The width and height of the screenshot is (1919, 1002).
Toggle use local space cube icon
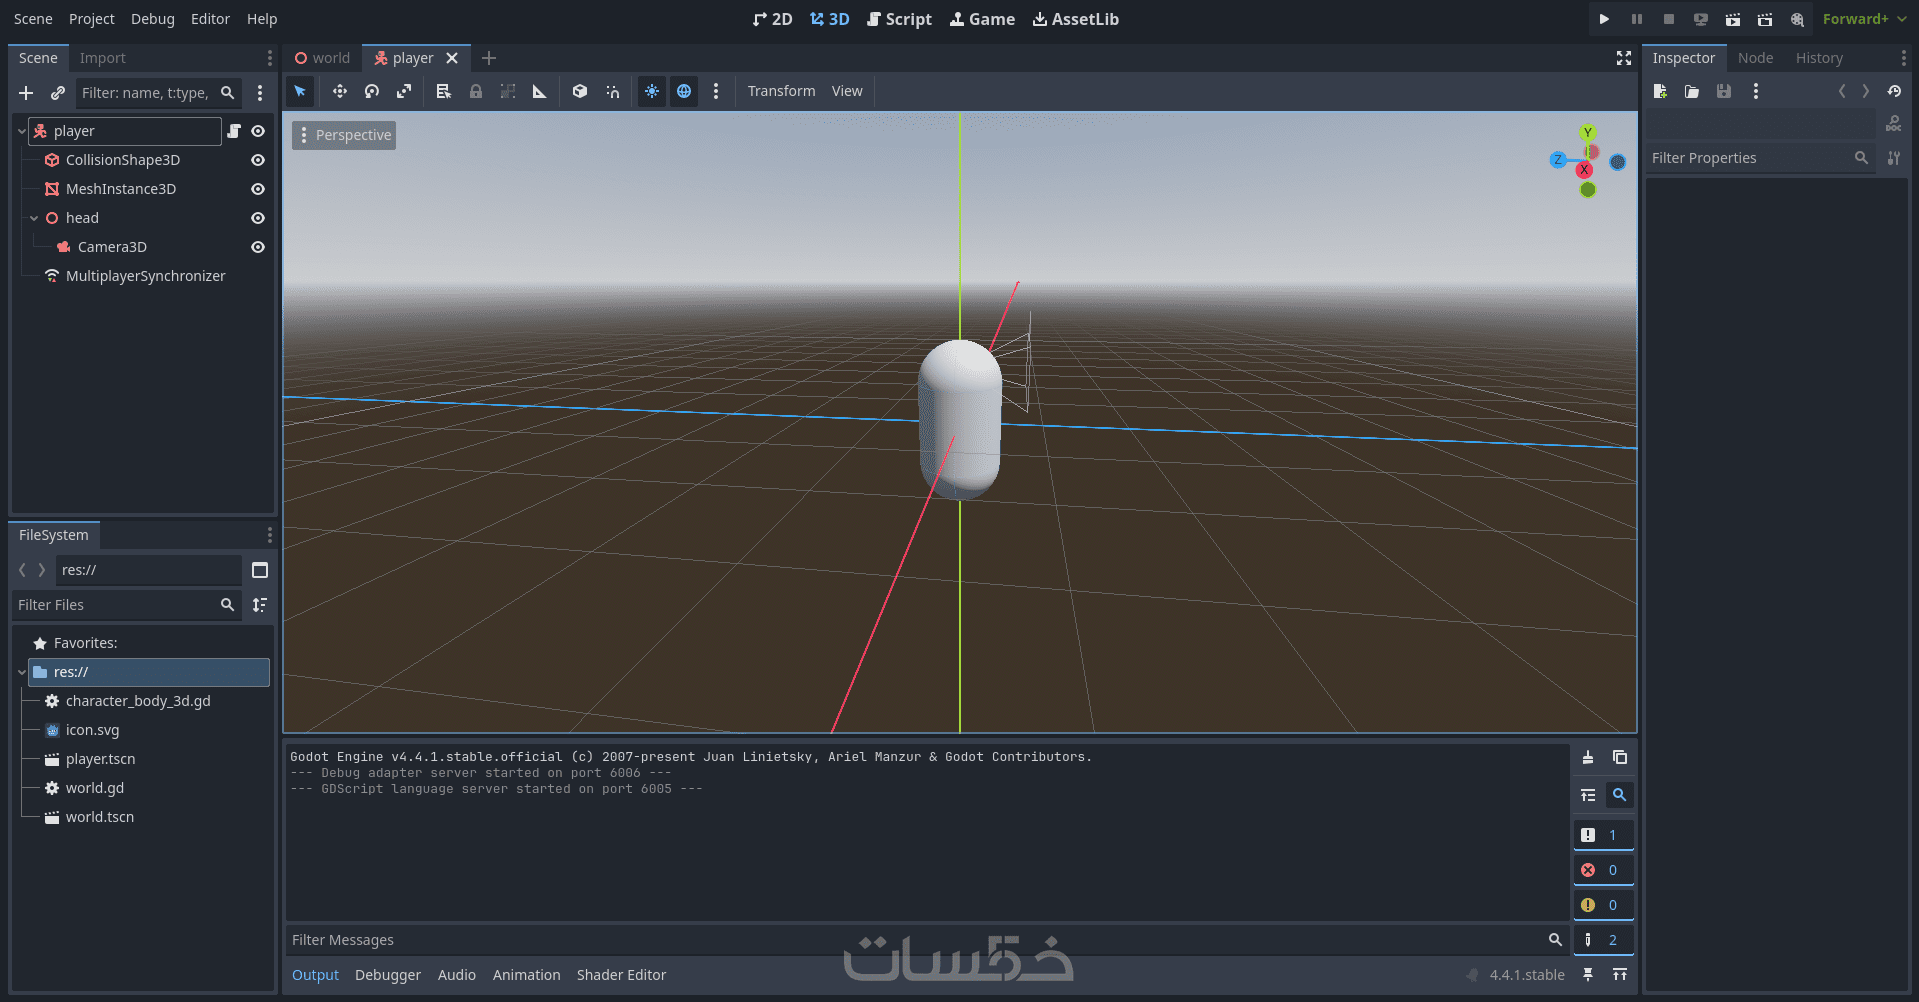click(x=580, y=91)
